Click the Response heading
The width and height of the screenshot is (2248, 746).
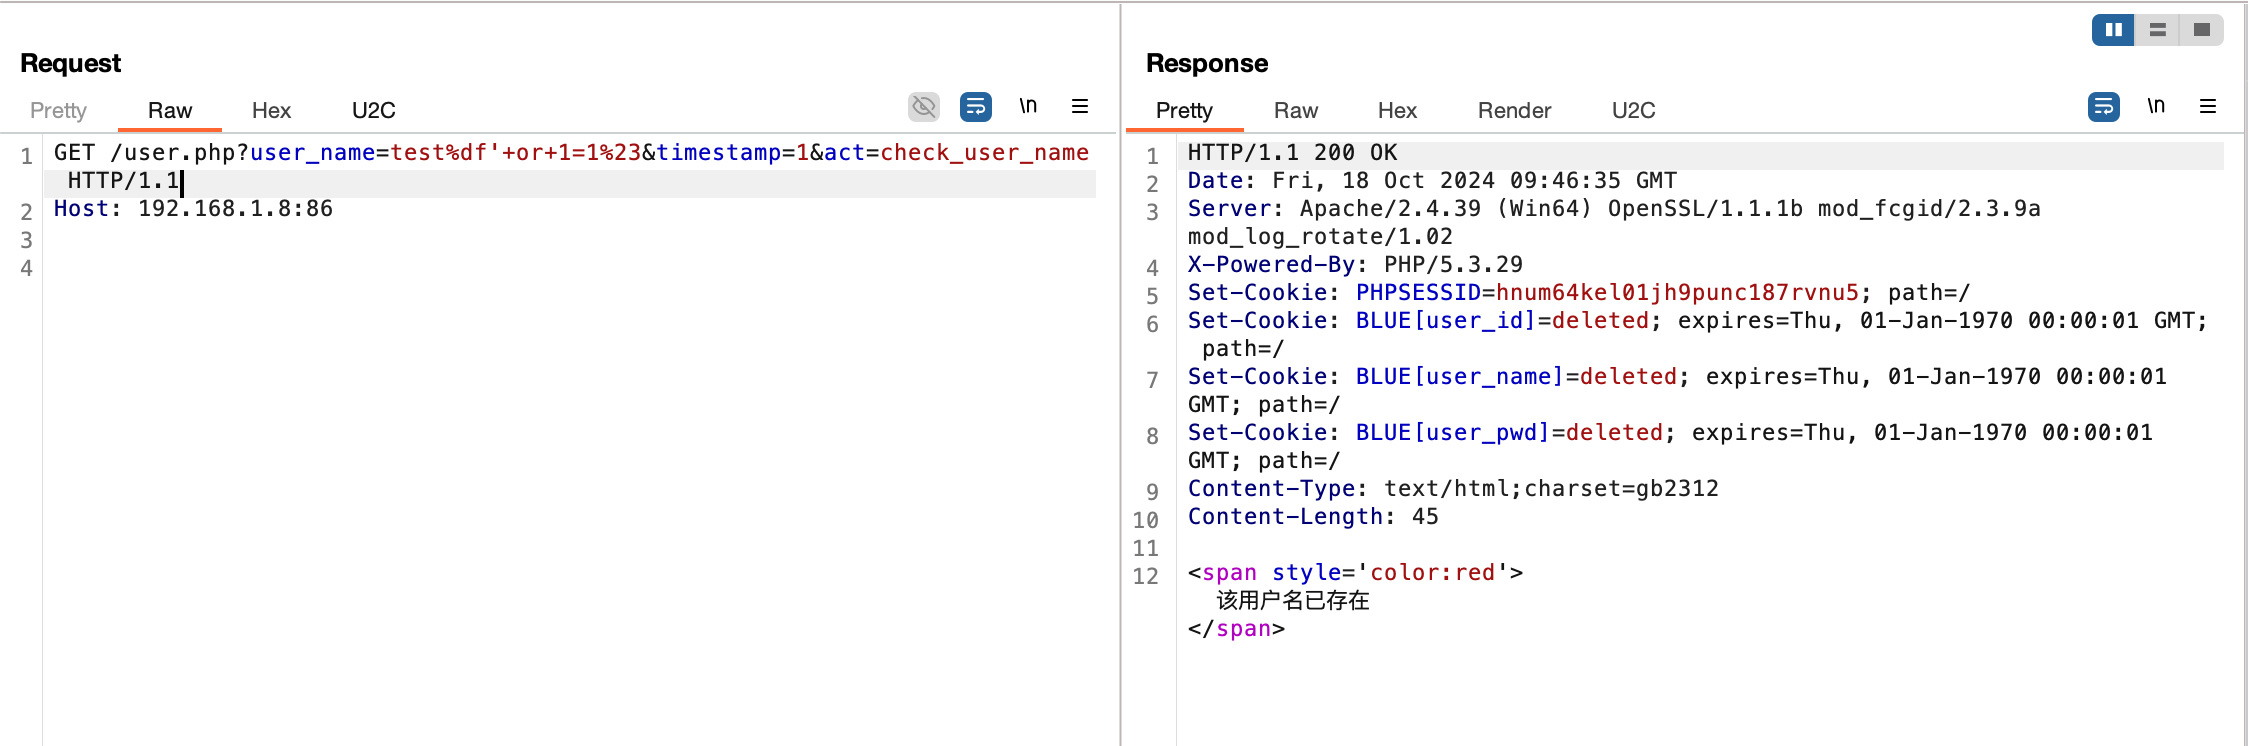(x=1207, y=63)
